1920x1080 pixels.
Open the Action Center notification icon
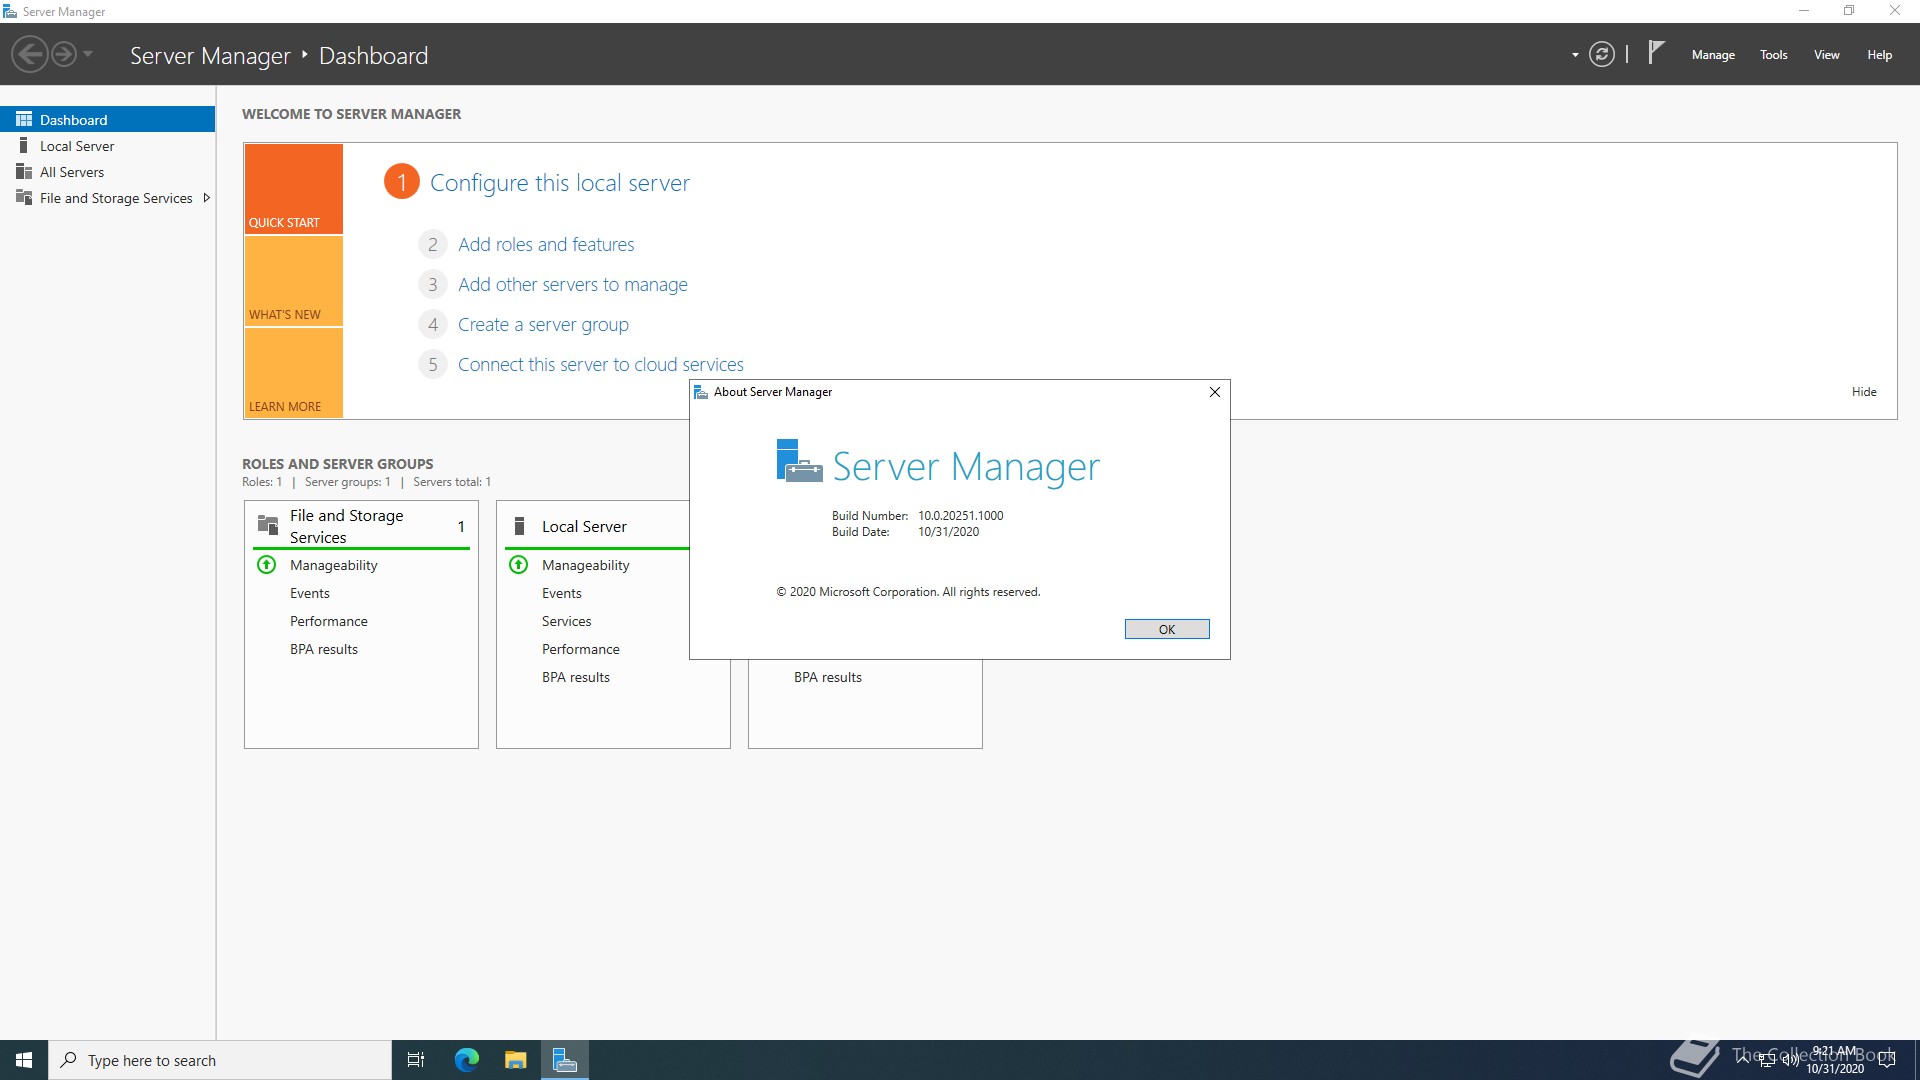coord(1887,1060)
